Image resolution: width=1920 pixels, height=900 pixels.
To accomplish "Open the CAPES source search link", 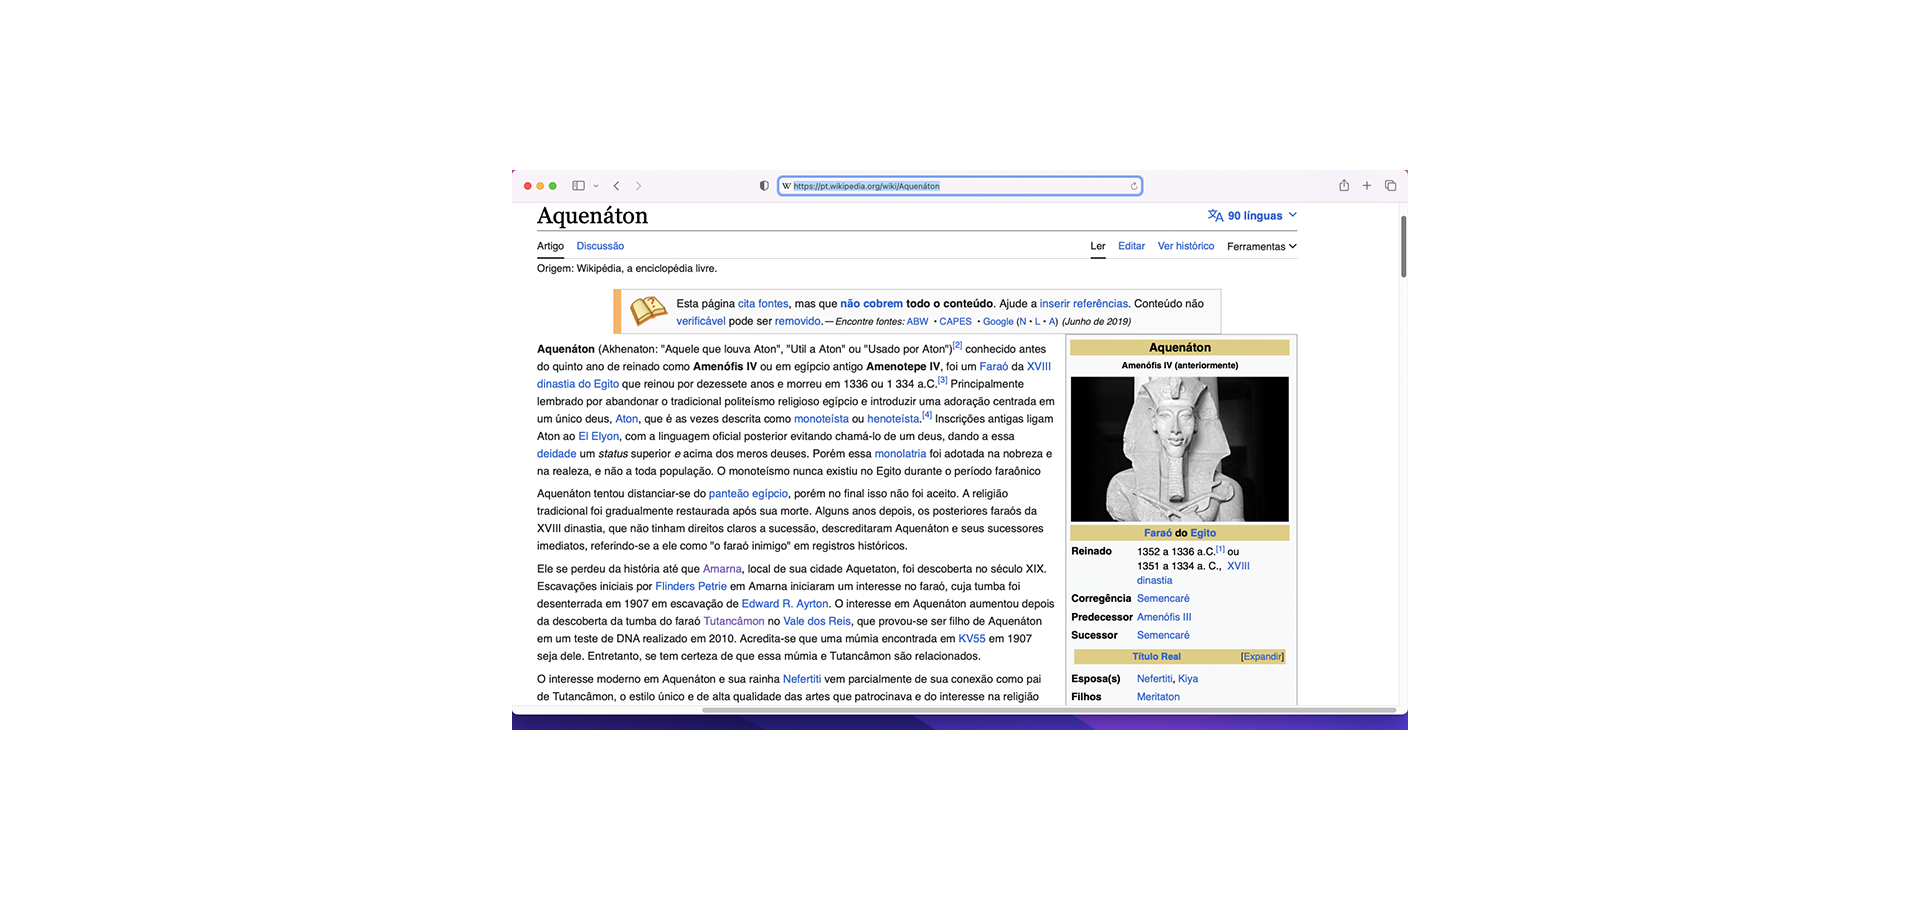I will pos(955,322).
